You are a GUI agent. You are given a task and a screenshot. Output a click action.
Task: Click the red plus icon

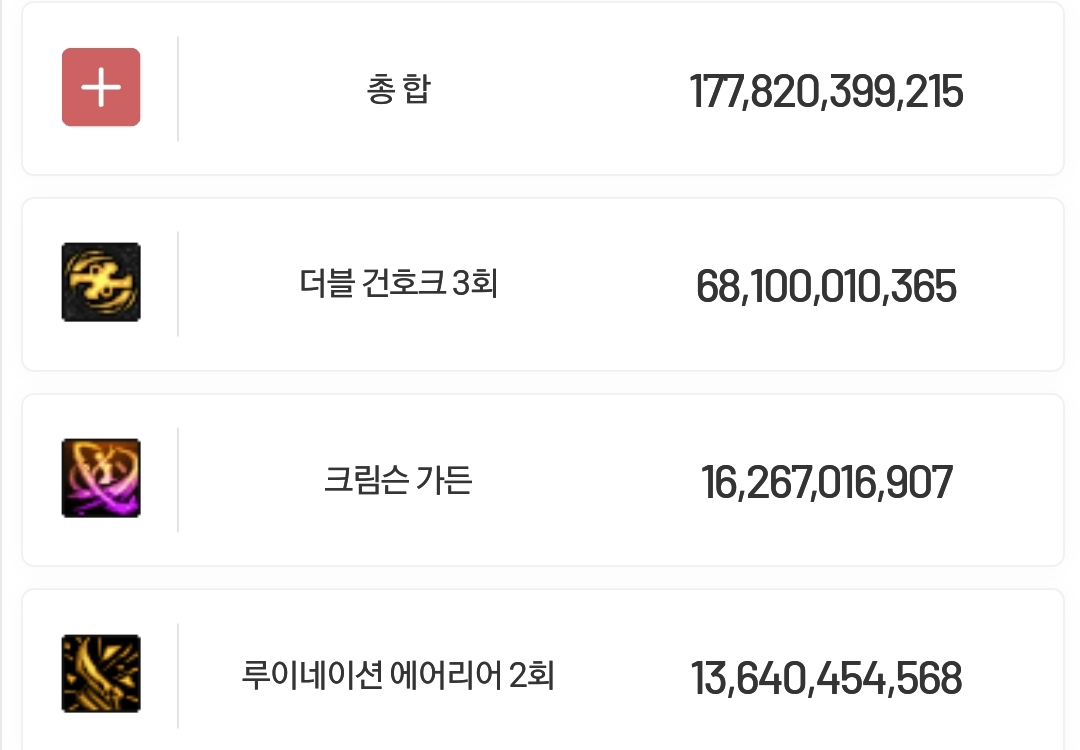101,87
